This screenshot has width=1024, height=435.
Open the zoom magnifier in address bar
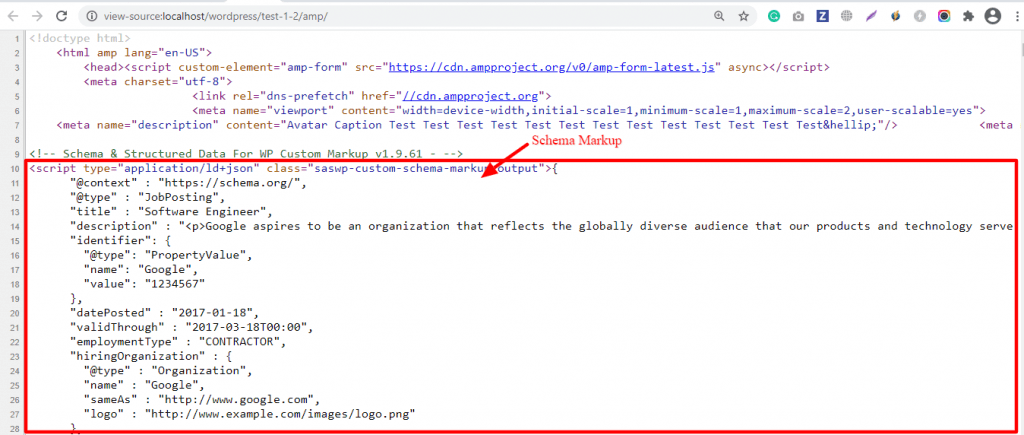pos(719,16)
